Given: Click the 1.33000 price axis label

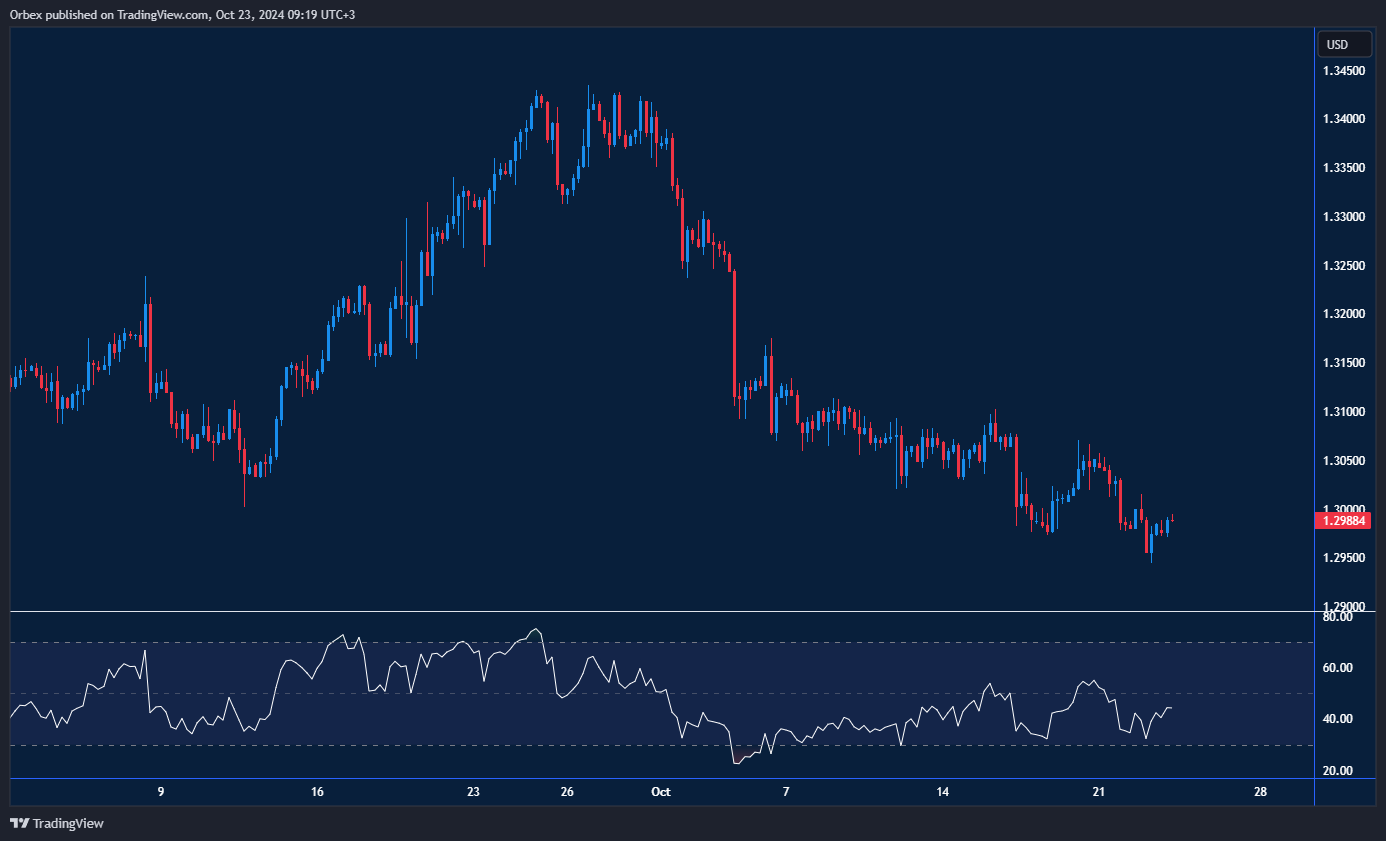Looking at the screenshot, I should point(1344,217).
